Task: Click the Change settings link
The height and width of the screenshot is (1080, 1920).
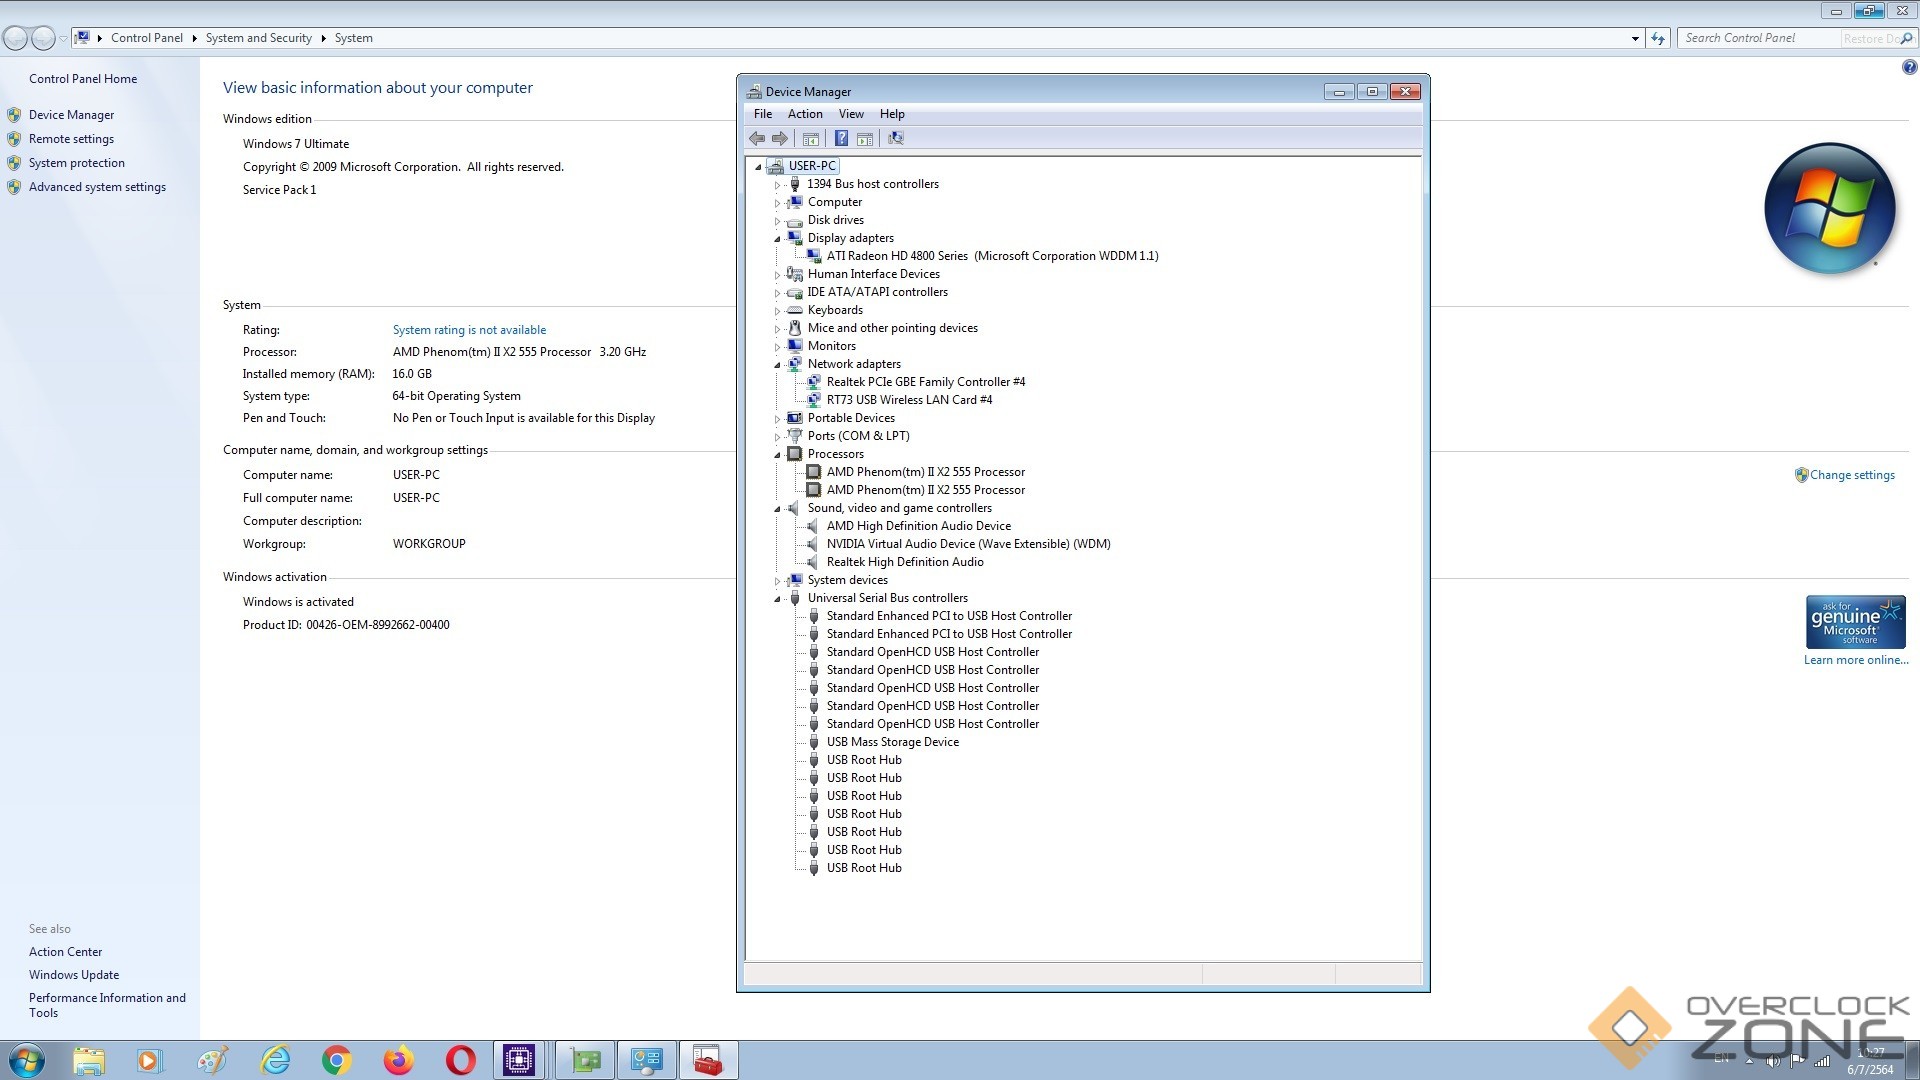Action: tap(1851, 475)
